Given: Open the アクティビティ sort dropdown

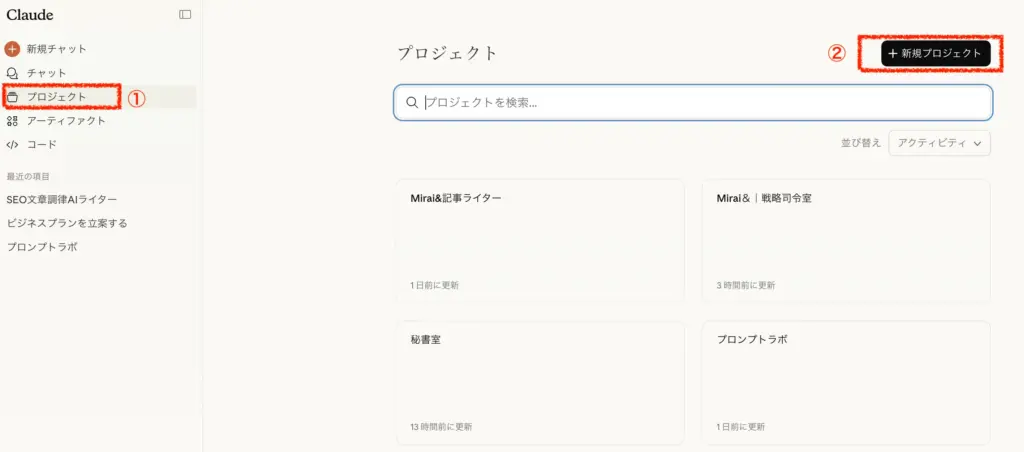Looking at the screenshot, I should coord(939,143).
